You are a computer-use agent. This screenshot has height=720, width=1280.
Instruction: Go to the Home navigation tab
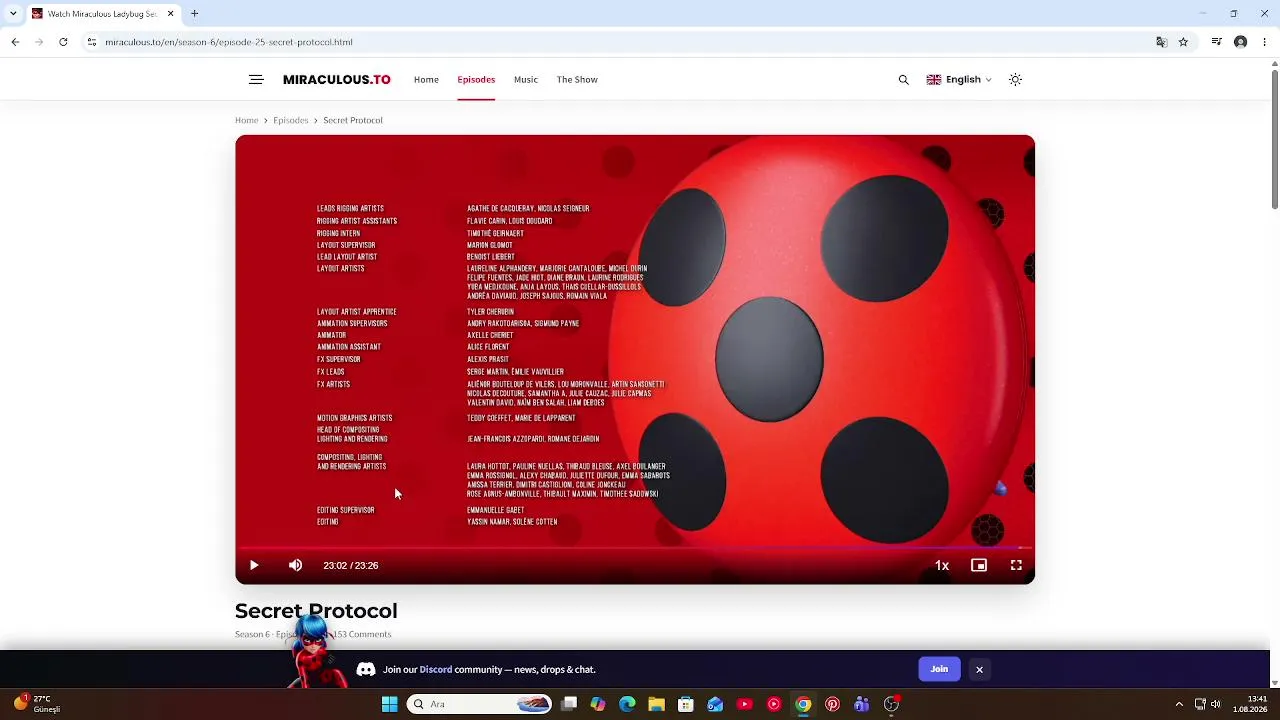point(426,80)
